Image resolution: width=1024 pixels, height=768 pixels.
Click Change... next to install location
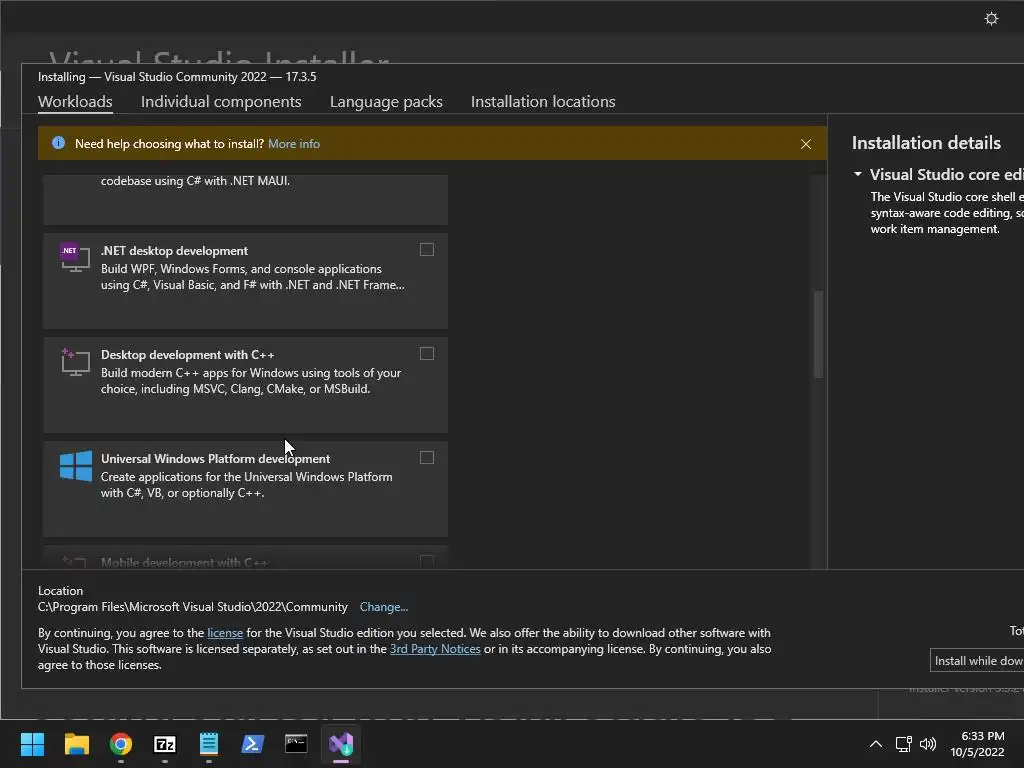click(383, 607)
